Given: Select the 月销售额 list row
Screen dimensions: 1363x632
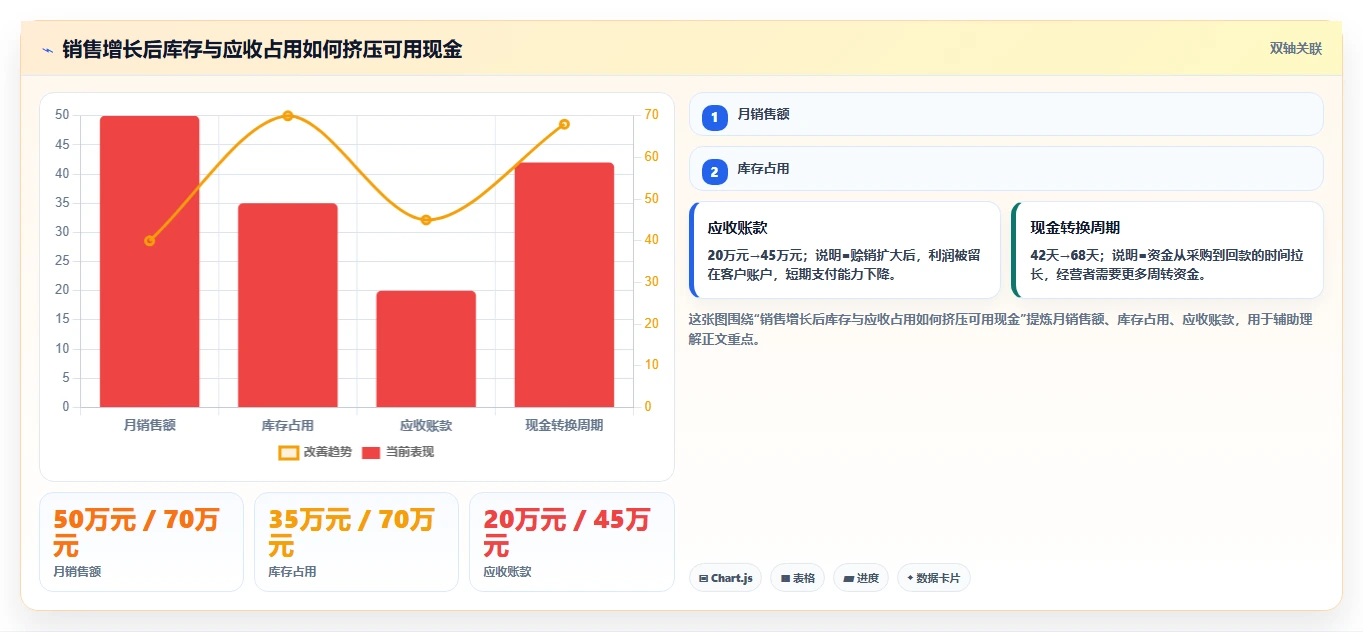Looking at the screenshot, I should pos(1006,114).
